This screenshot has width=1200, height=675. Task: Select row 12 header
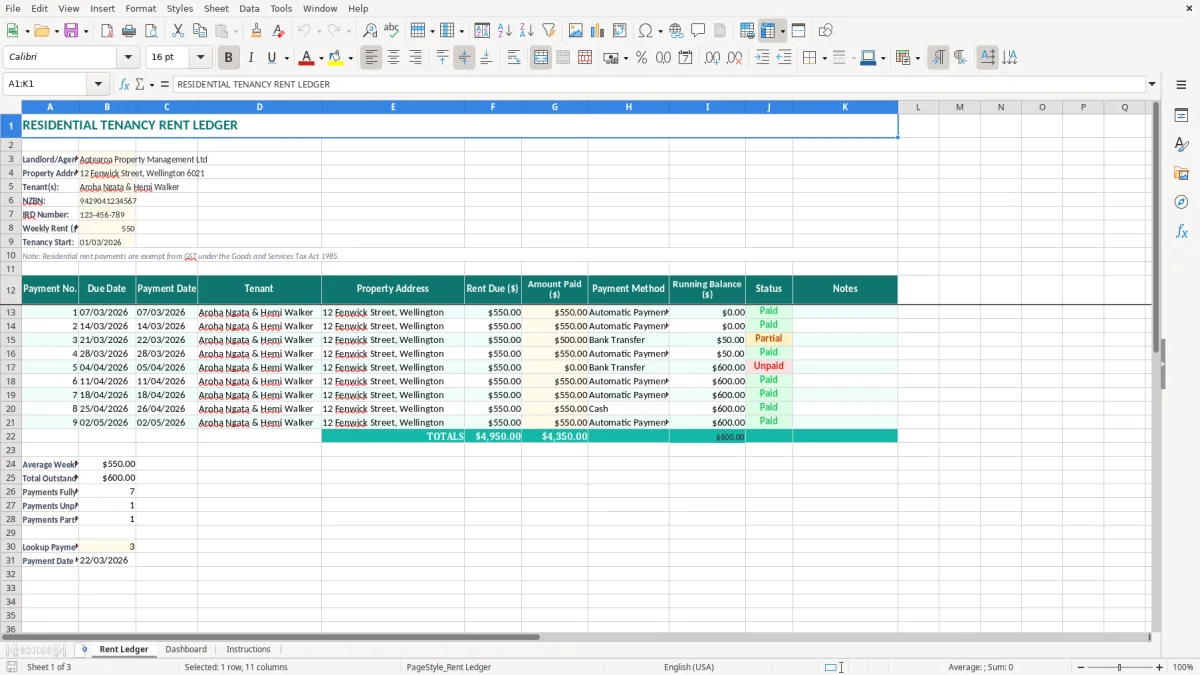pos(11,290)
